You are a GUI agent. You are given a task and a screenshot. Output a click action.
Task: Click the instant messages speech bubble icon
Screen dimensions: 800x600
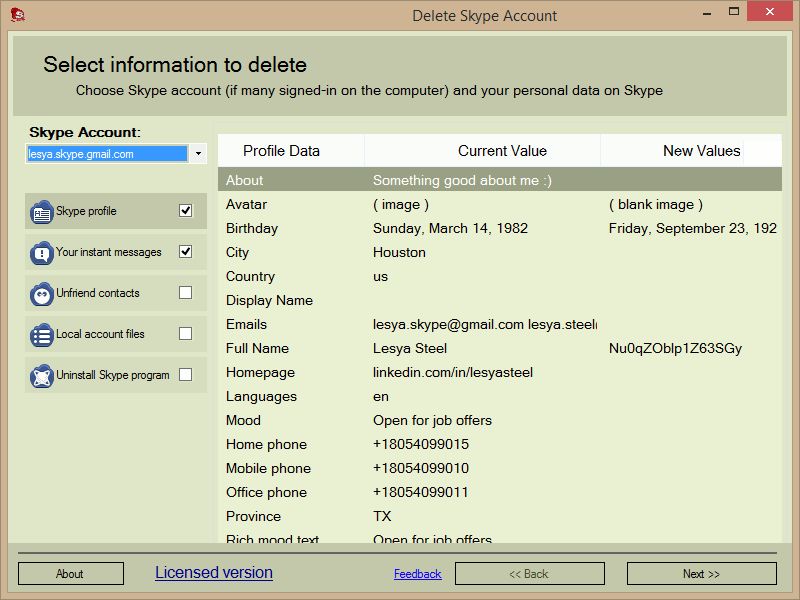[41, 253]
